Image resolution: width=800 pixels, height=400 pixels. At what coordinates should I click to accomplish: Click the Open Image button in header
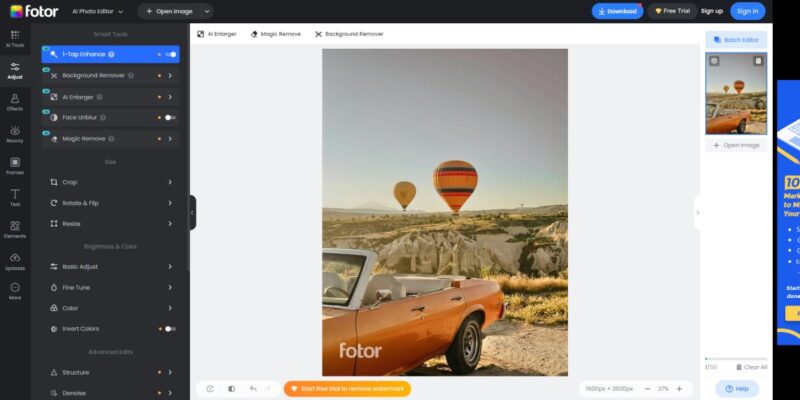coord(169,11)
